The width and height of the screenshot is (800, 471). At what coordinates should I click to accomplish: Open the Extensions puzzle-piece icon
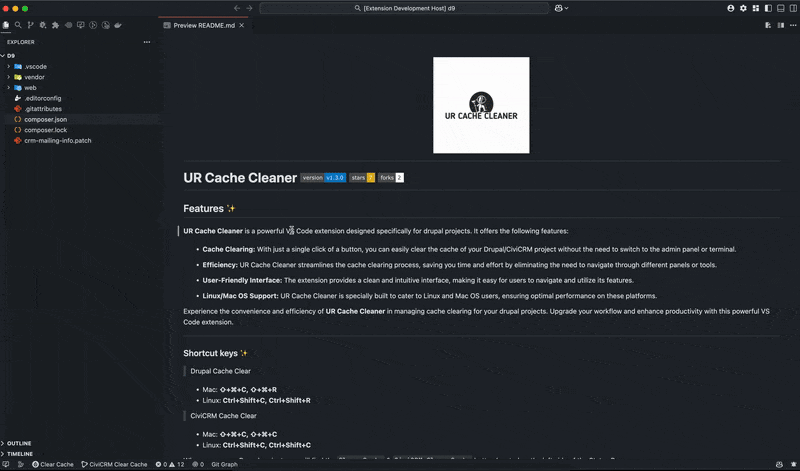point(55,25)
